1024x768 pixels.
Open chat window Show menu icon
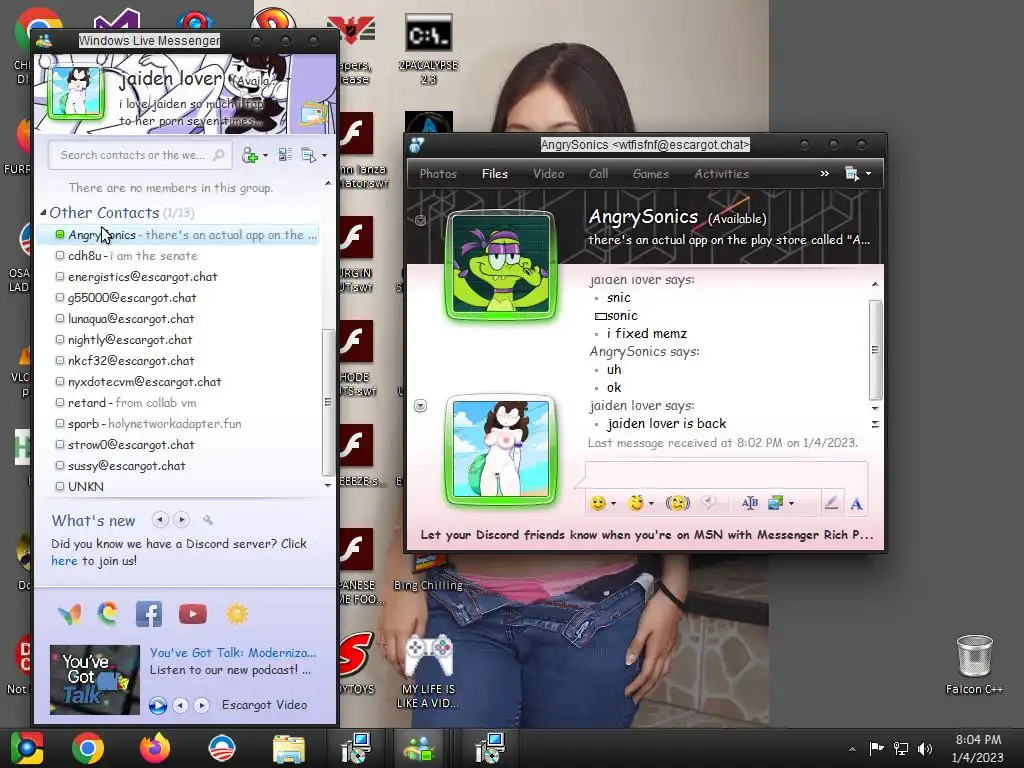[x=852, y=174]
